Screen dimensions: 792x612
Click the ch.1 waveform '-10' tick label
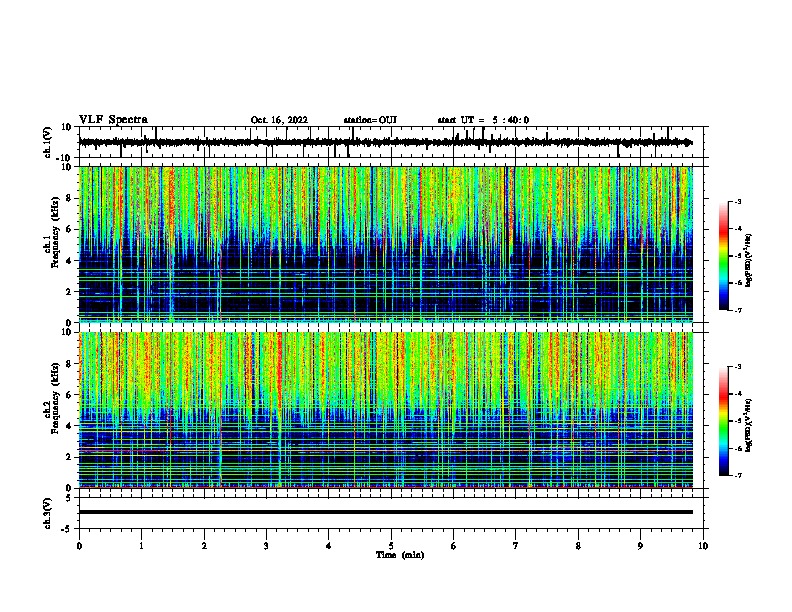(65, 158)
